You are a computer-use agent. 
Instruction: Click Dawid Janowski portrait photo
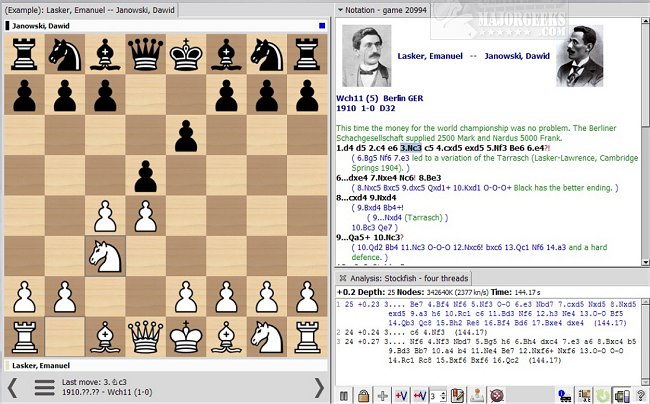(x=580, y=56)
